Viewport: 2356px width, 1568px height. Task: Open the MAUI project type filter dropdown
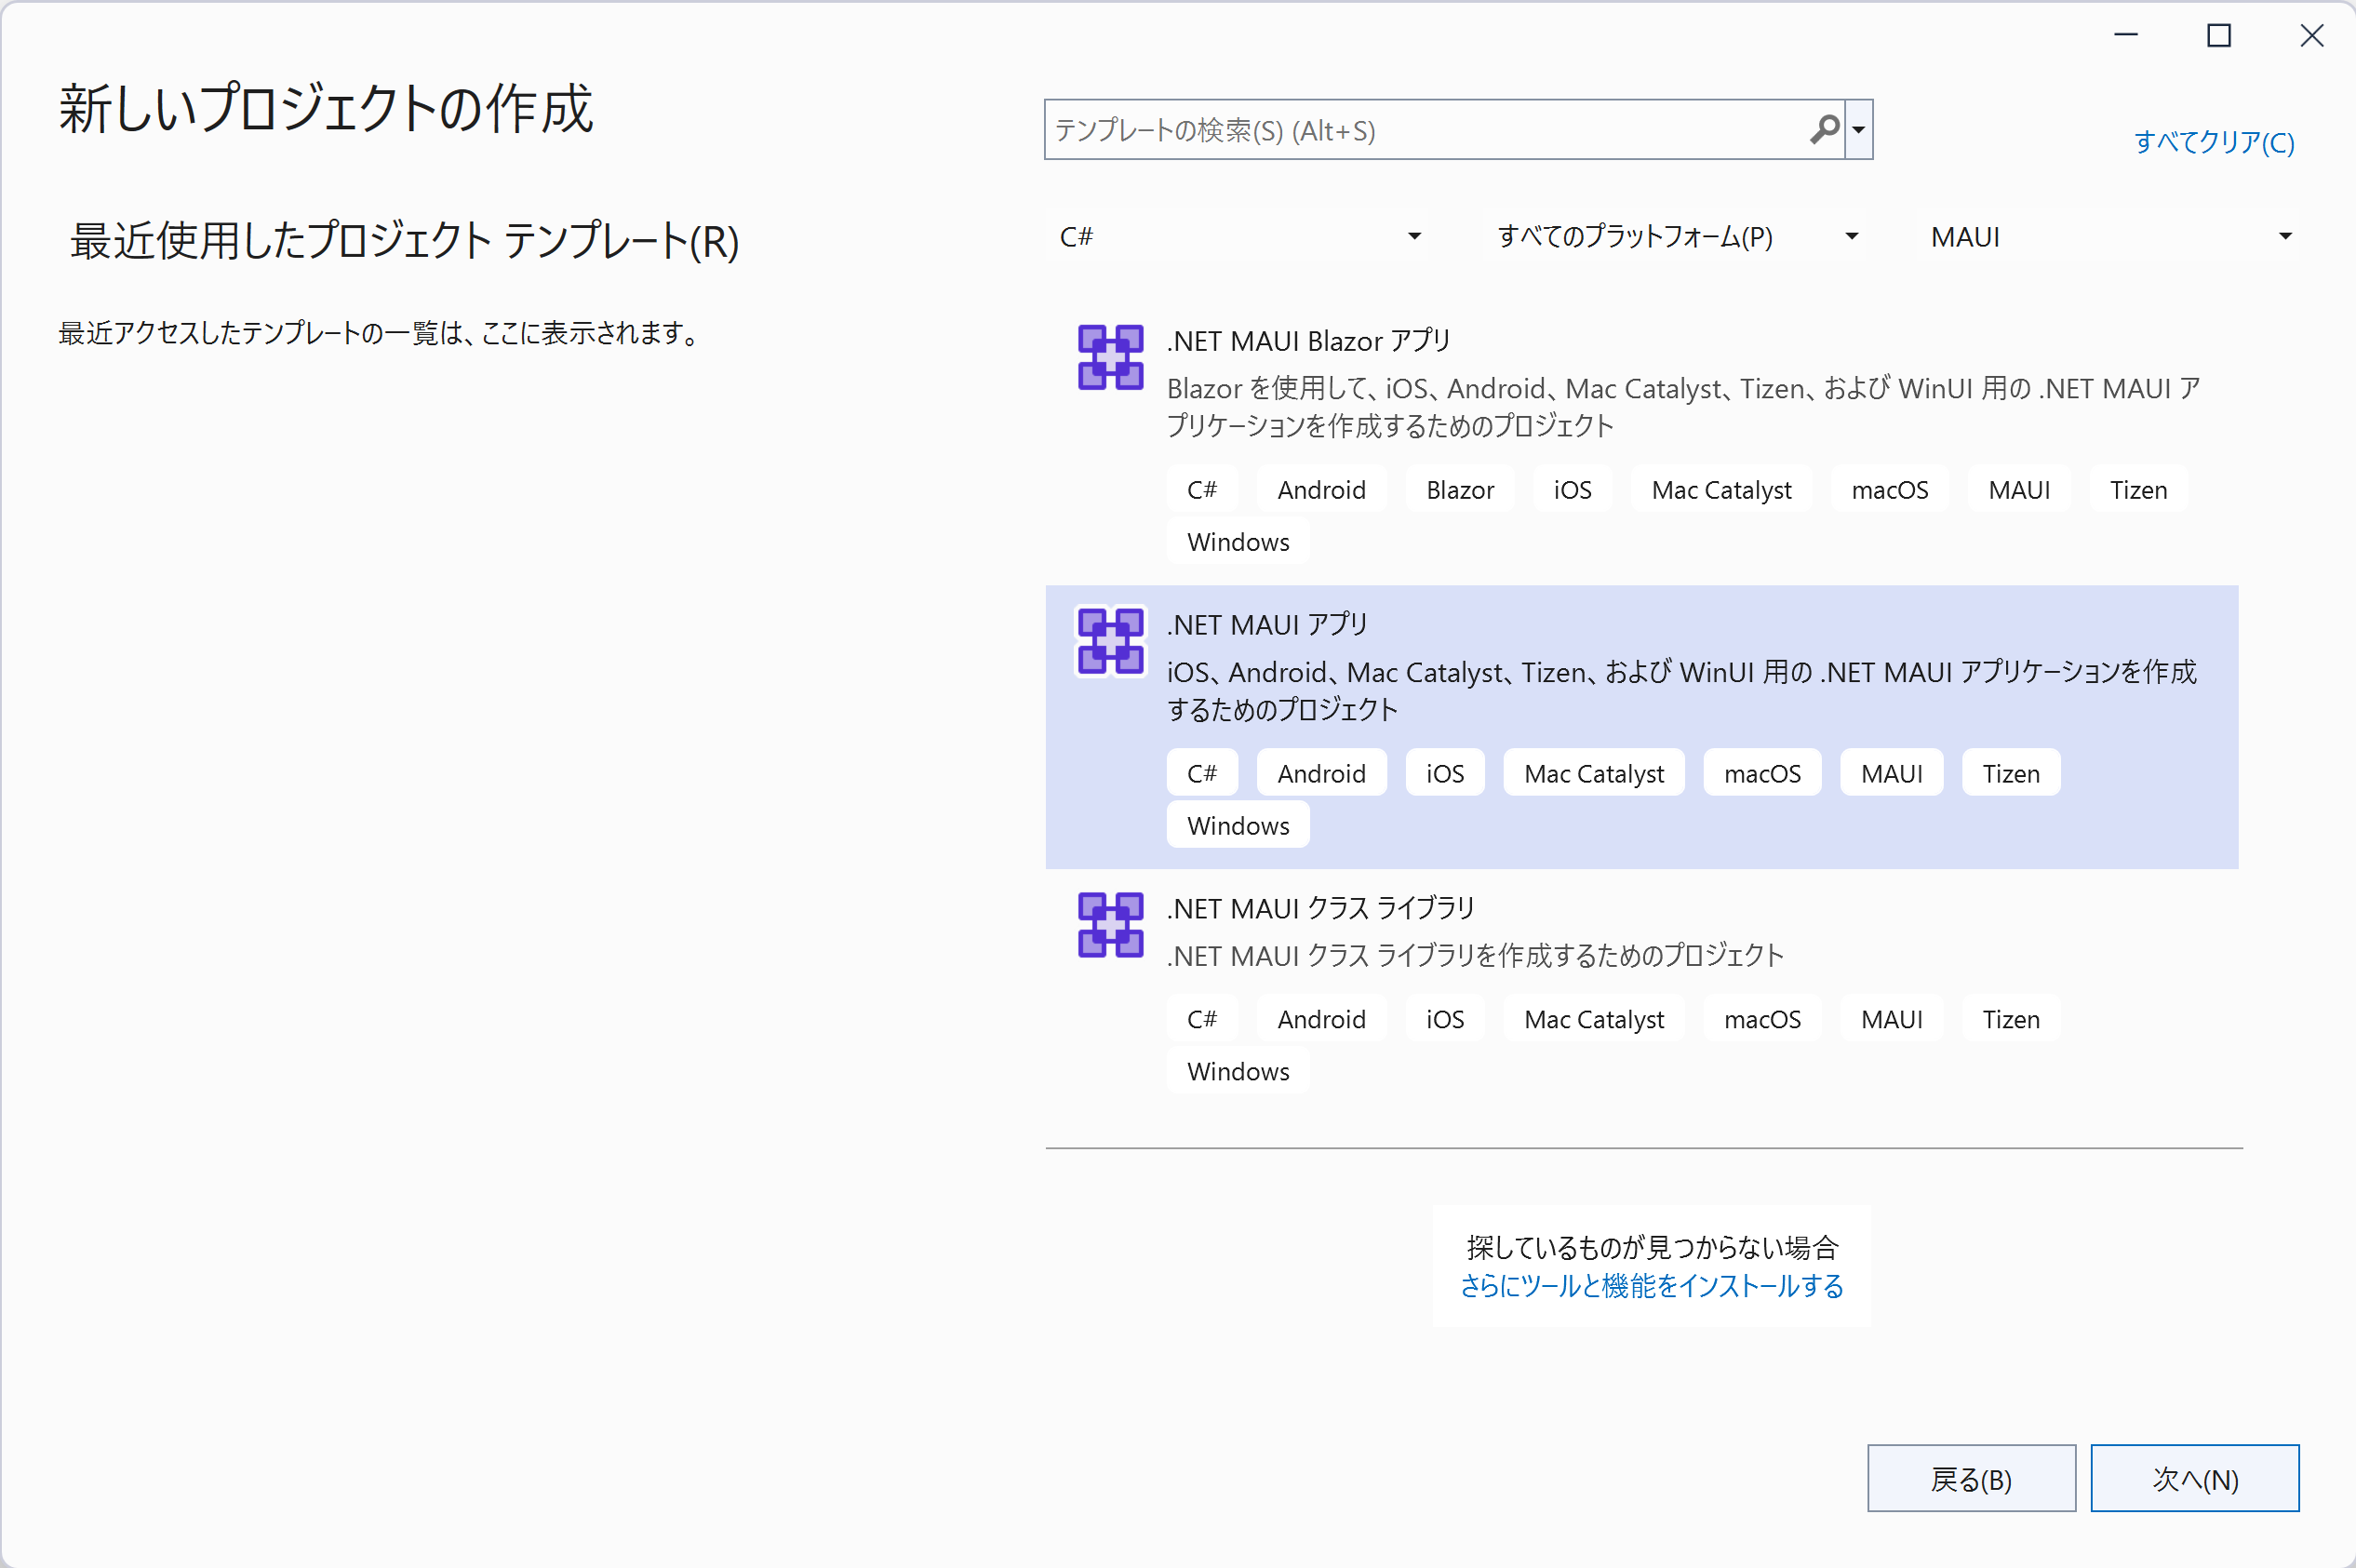click(2110, 237)
